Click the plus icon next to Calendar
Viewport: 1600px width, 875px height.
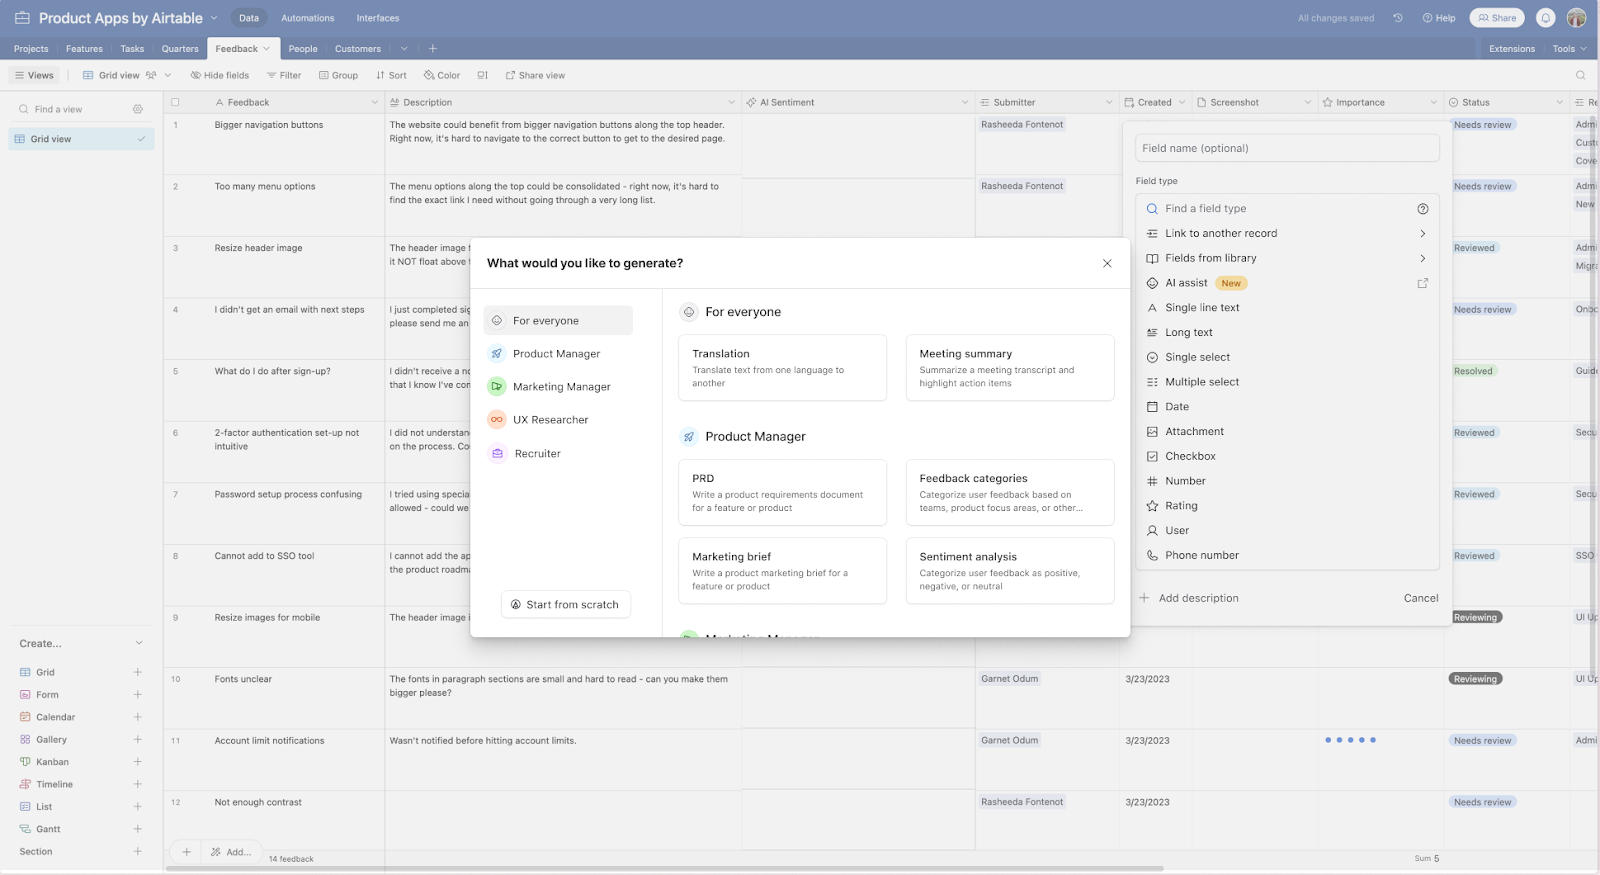click(138, 717)
